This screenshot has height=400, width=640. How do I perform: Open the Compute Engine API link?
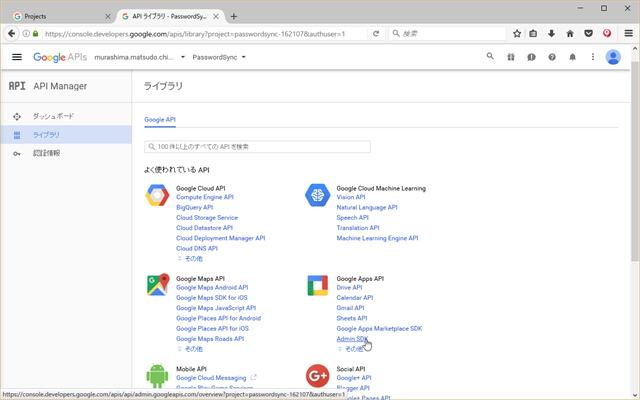pyautogui.click(x=205, y=197)
